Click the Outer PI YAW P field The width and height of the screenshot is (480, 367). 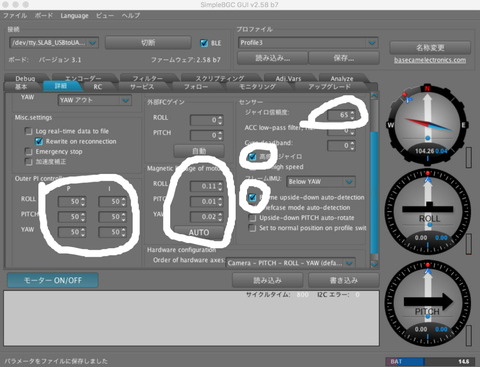pos(72,232)
